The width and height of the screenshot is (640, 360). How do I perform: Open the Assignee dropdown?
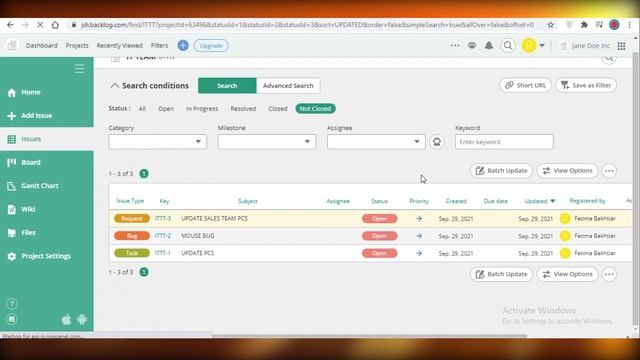tap(376, 142)
